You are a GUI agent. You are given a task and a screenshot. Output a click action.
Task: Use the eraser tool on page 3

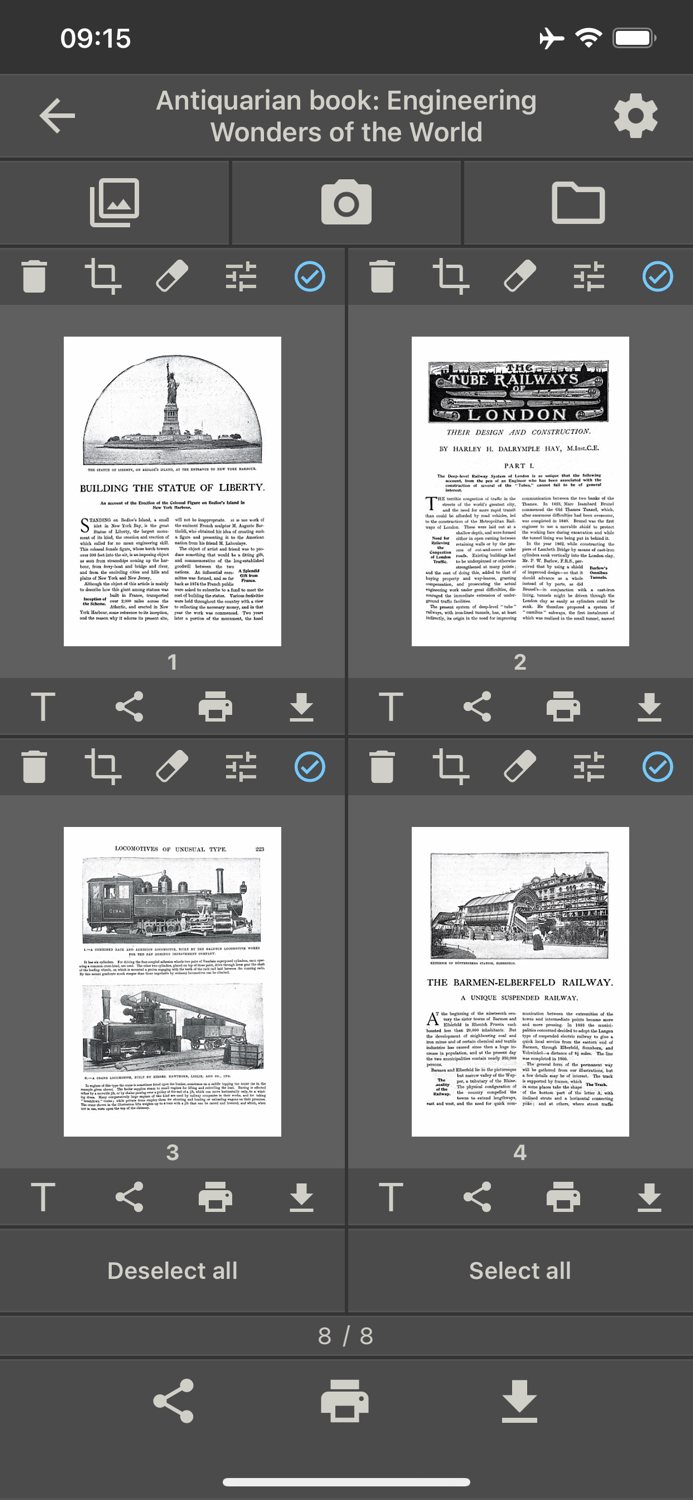click(172, 767)
